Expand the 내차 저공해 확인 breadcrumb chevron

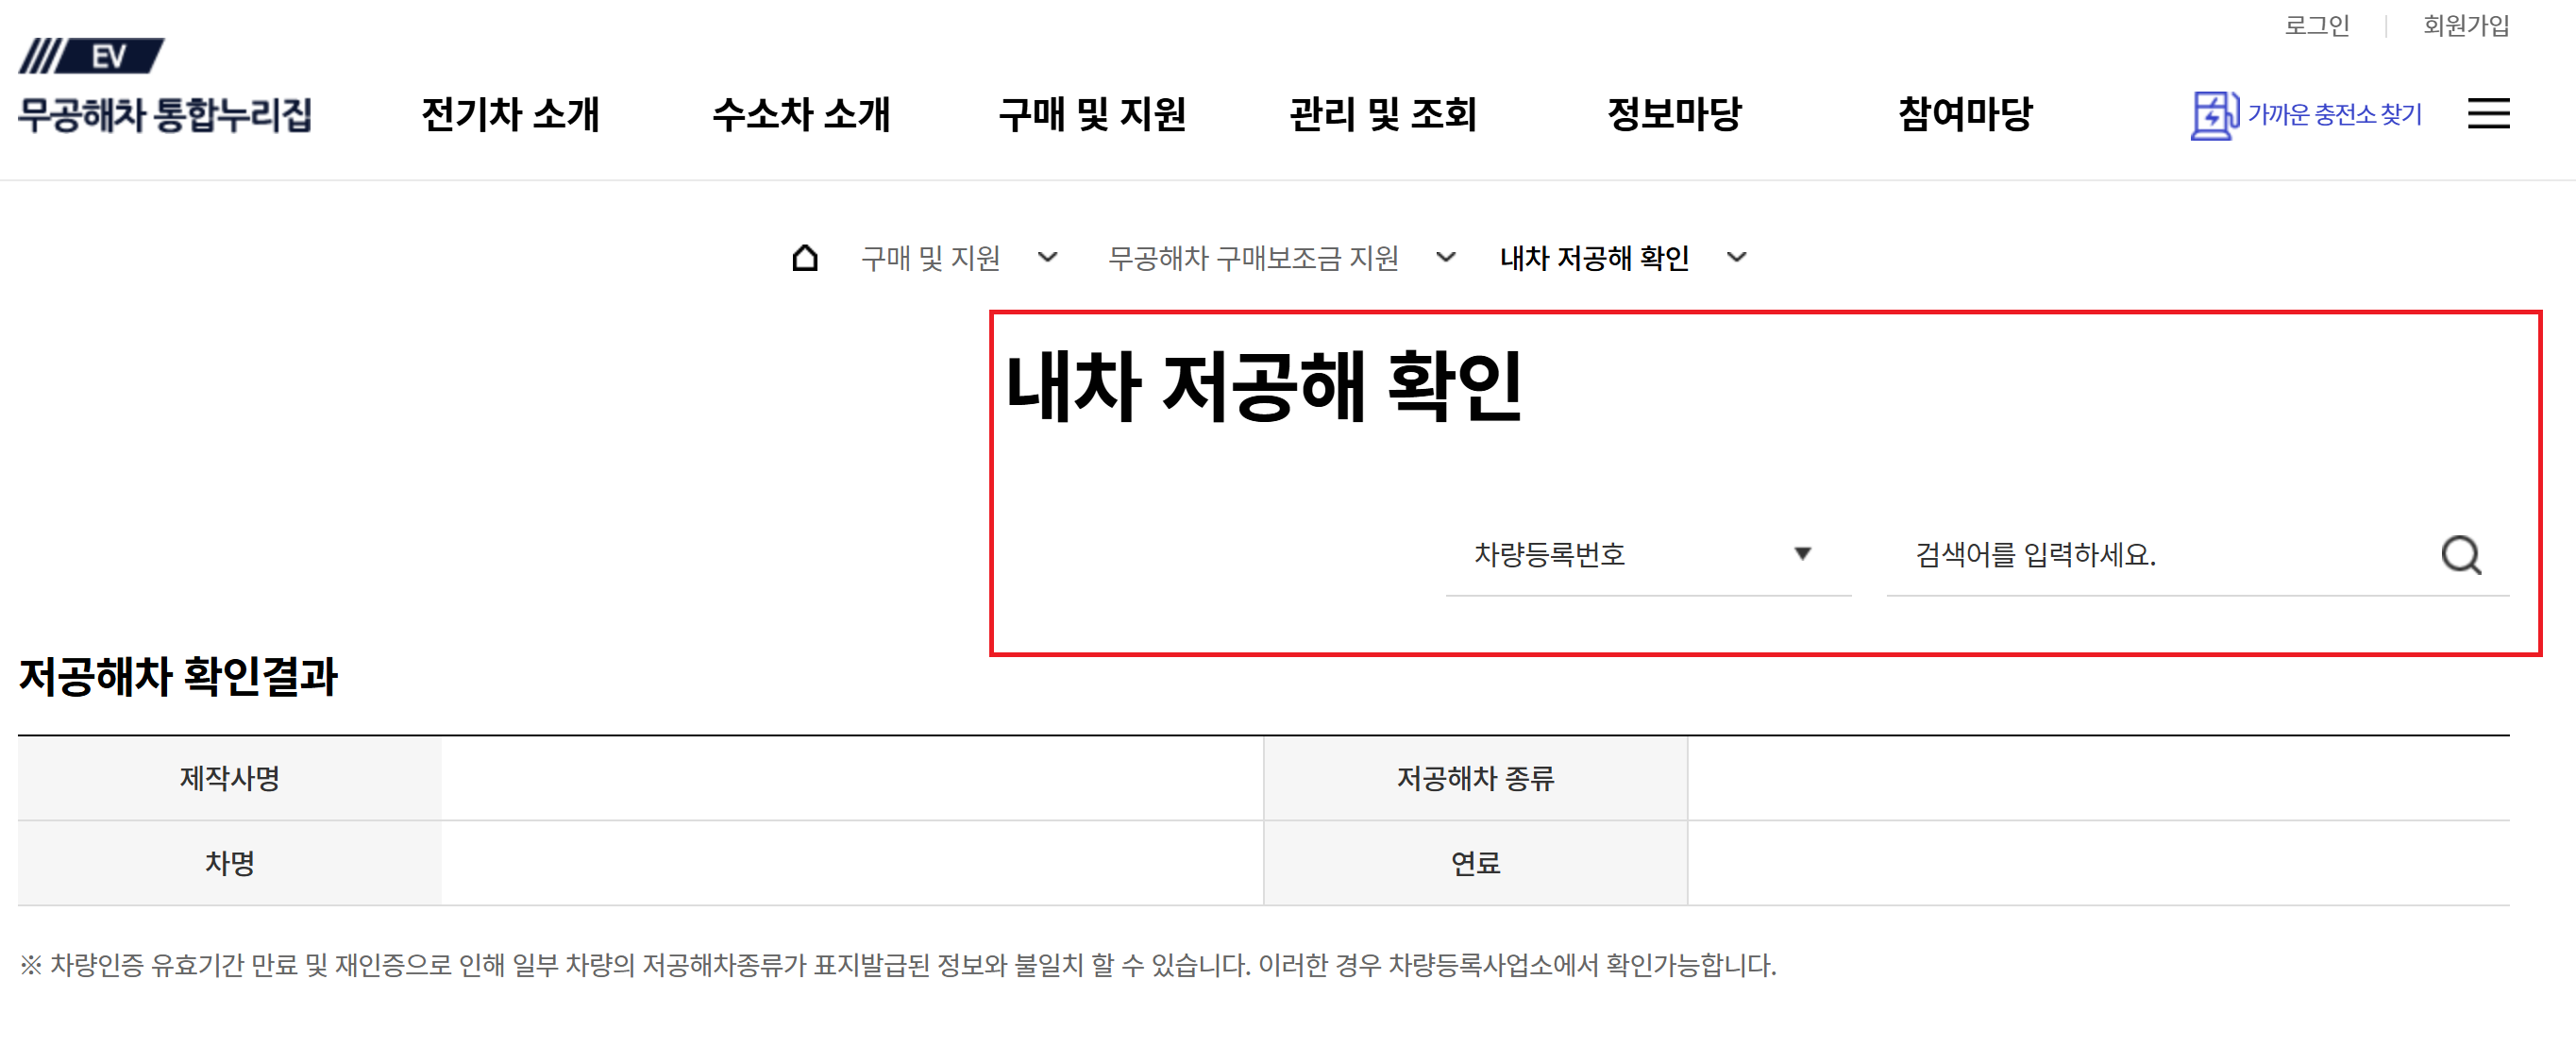(x=1737, y=258)
